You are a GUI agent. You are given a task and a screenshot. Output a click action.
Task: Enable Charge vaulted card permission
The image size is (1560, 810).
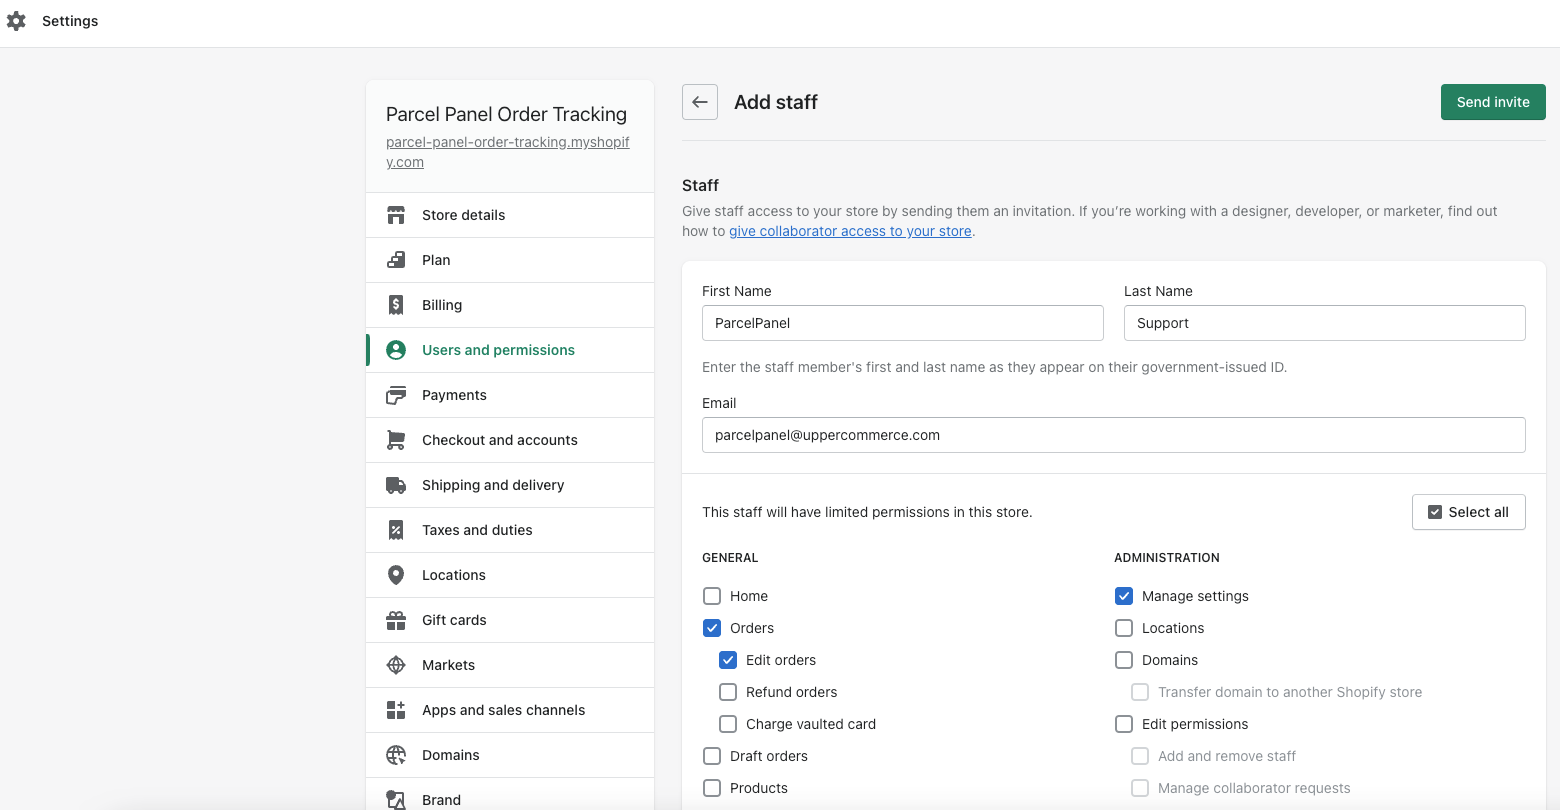pos(728,724)
